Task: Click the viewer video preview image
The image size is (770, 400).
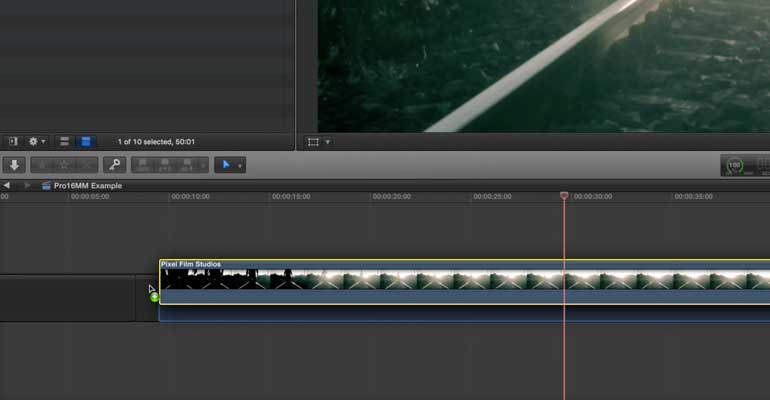Action: click(x=544, y=66)
